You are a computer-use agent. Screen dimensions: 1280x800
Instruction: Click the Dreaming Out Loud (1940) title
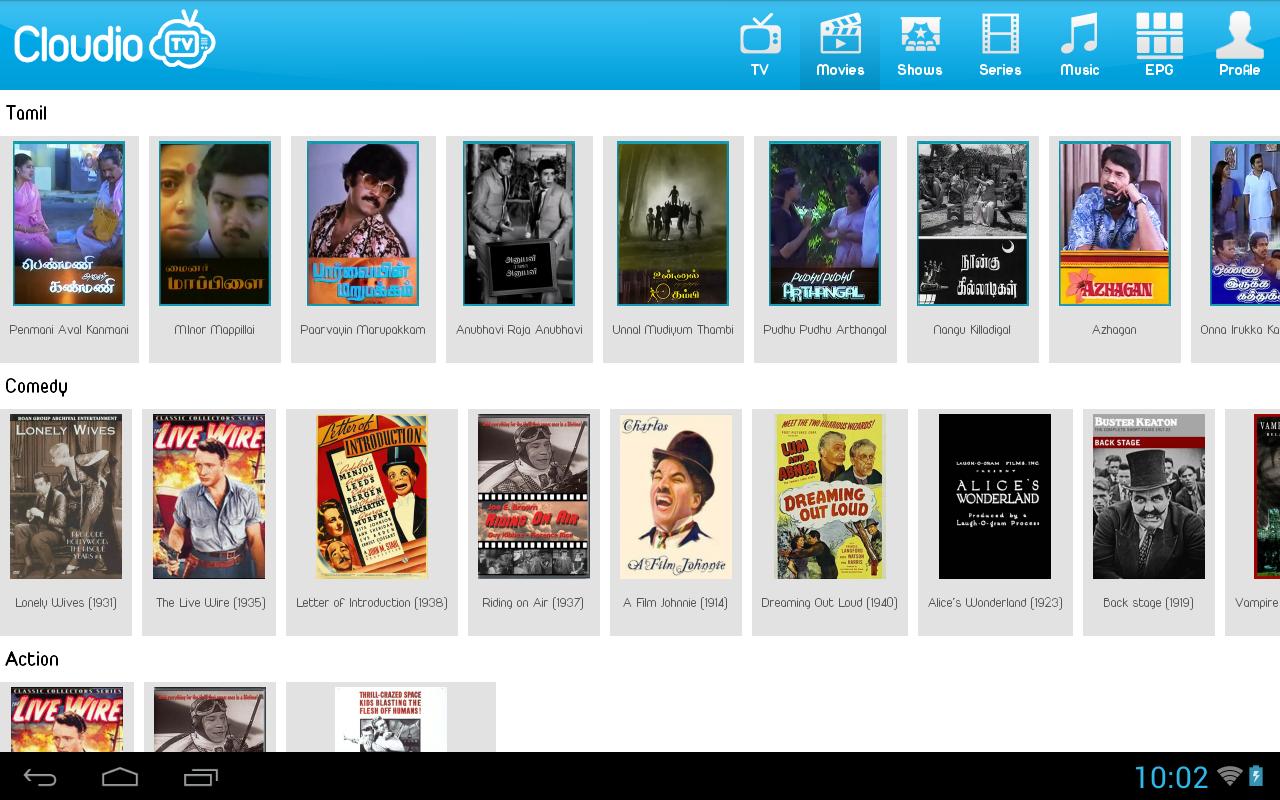pyautogui.click(x=829, y=603)
